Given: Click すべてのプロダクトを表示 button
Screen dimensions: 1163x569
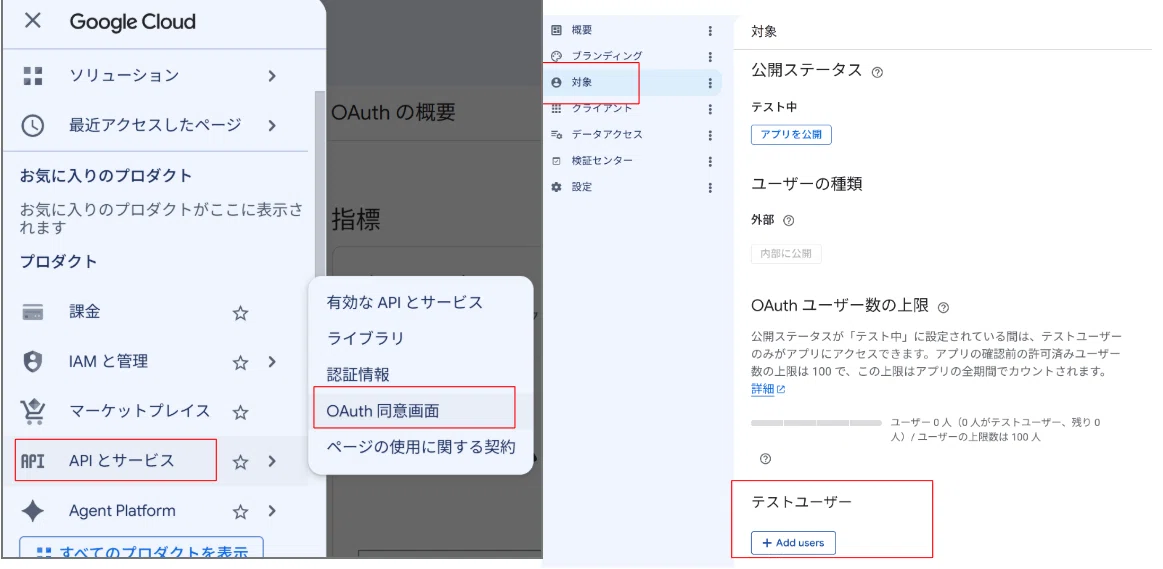Looking at the screenshot, I should pyautogui.click(x=142, y=547).
